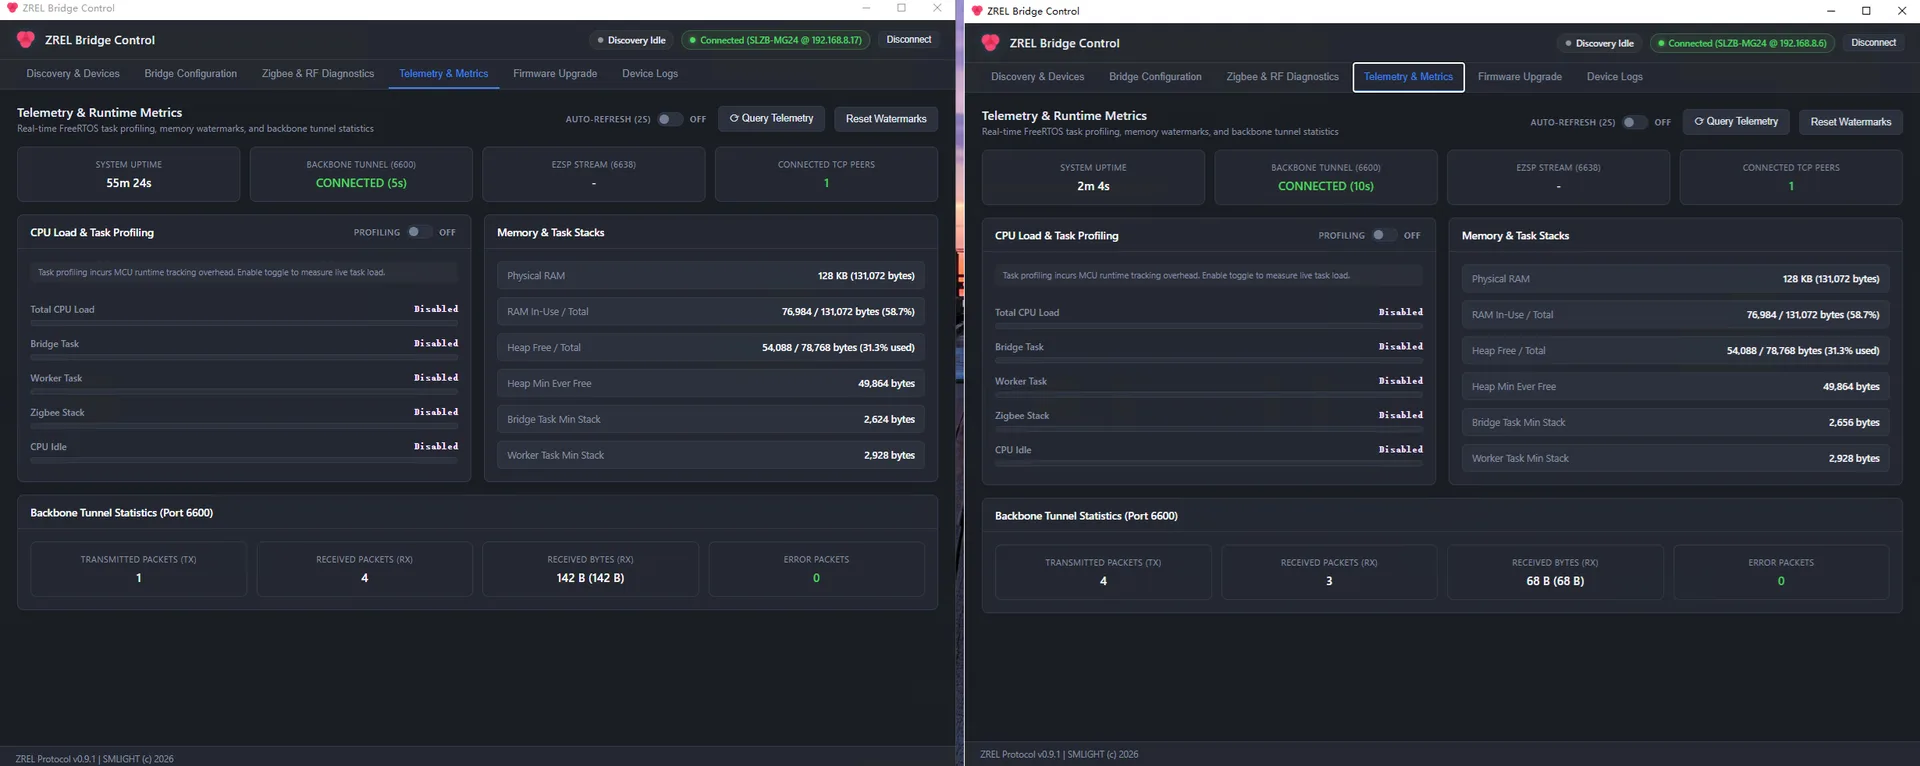Viewport: 1920px width, 766px height.
Task: Open Discovery & Devices tab in left window
Action: pyautogui.click(x=73, y=74)
